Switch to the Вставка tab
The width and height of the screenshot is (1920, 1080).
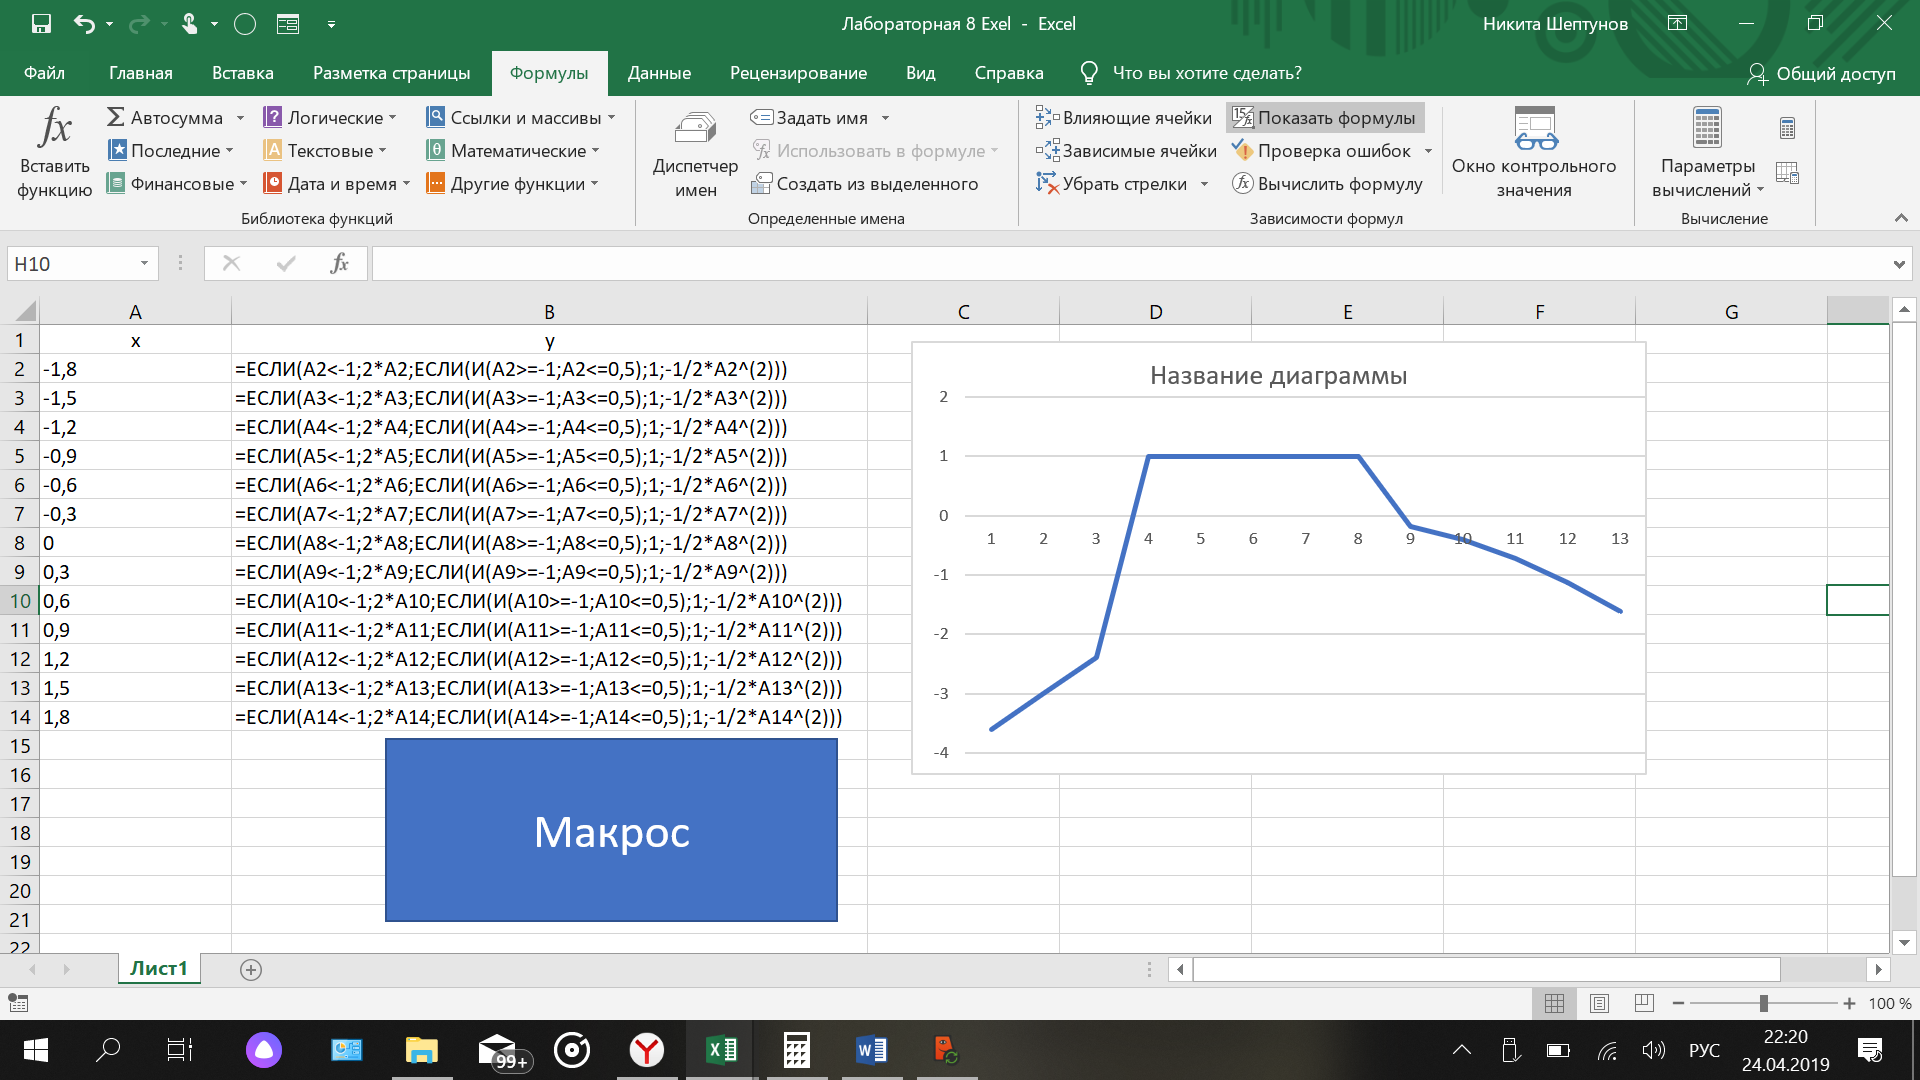(x=242, y=73)
